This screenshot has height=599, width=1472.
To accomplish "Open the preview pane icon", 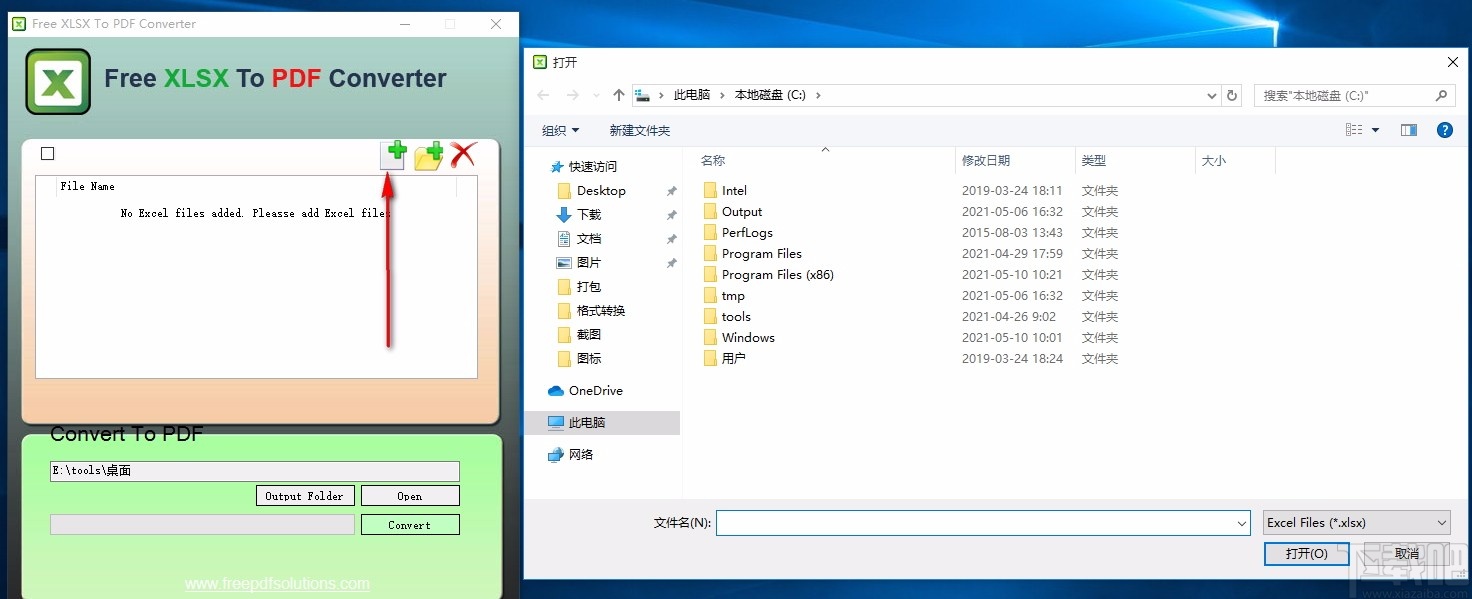I will coord(1410,129).
